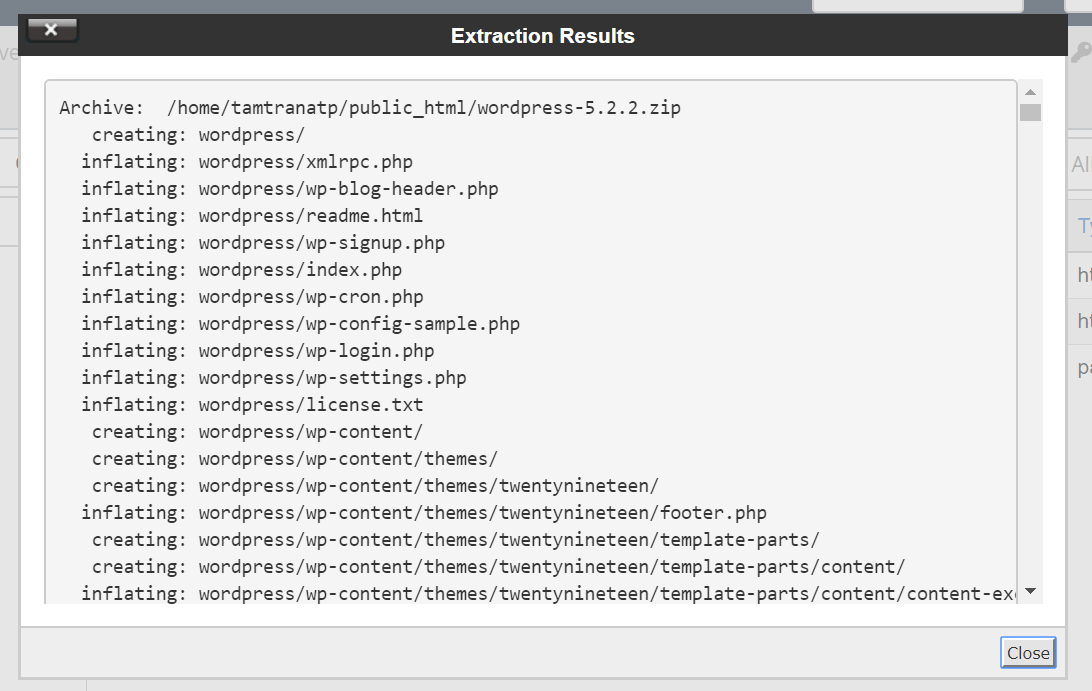Image resolution: width=1092 pixels, height=691 pixels.
Task: Select the 'creating: .../themes/twentynineteen/' line
Action: [375, 486]
